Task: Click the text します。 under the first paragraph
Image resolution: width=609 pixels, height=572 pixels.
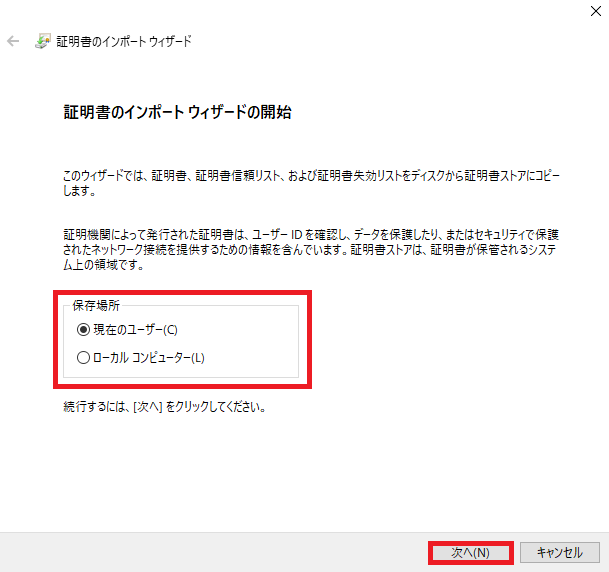Action: [x=80, y=191]
